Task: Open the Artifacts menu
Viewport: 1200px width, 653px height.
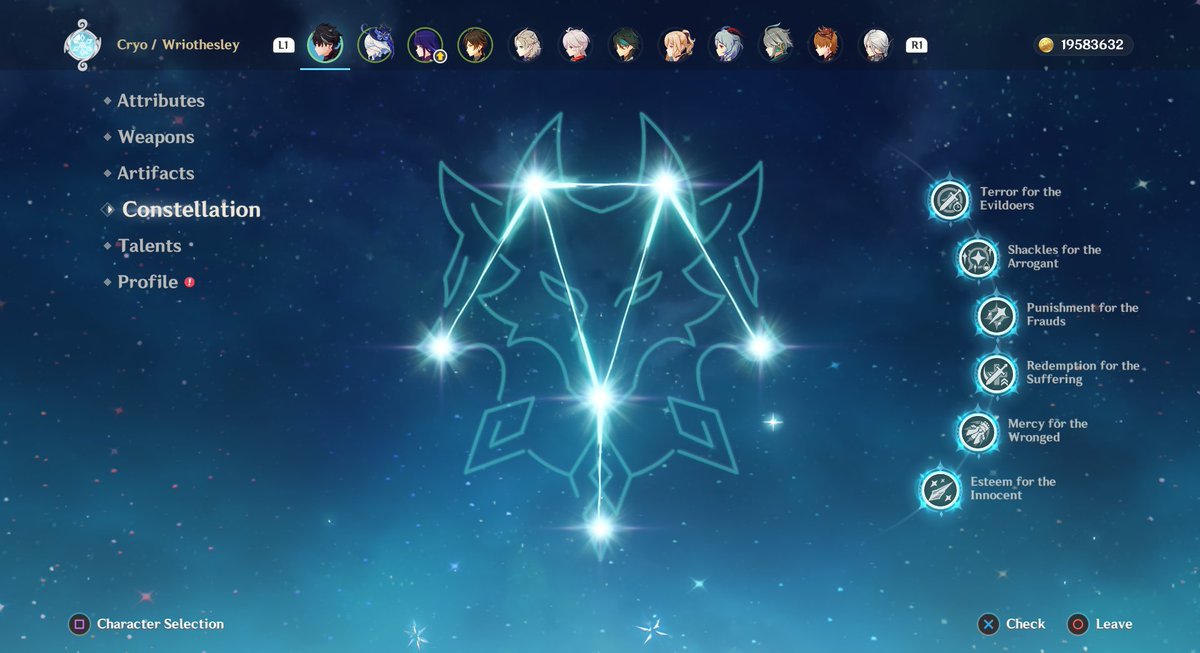Action: pyautogui.click(x=155, y=173)
